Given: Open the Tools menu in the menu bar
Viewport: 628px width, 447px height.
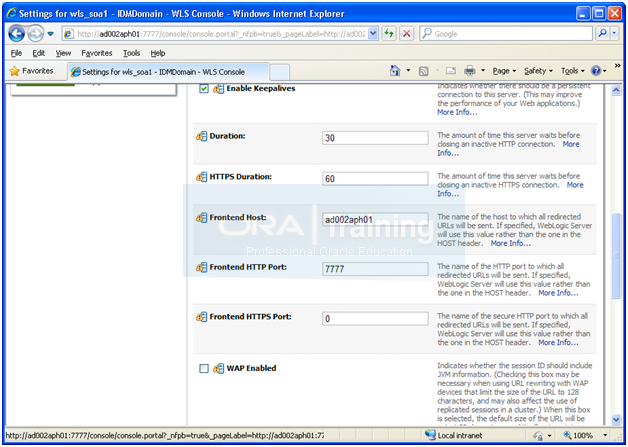Looking at the screenshot, I should click(x=131, y=53).
